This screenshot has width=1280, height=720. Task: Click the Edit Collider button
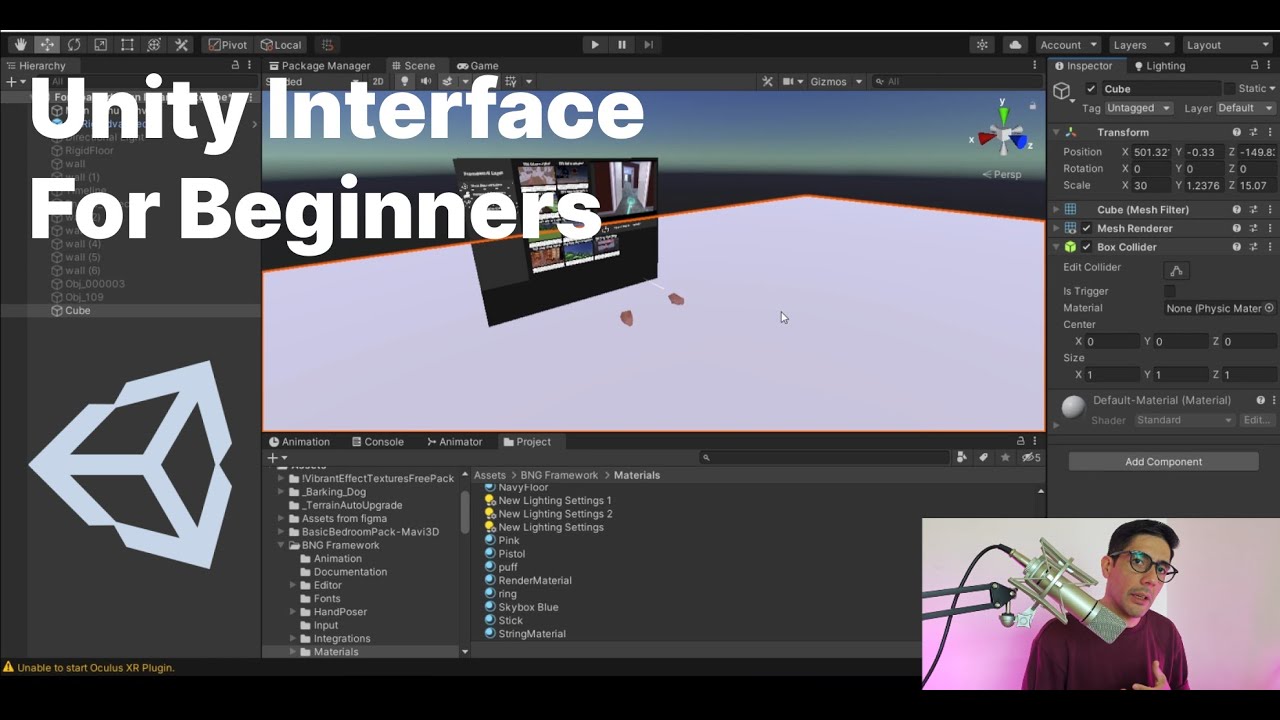click(1176, 270)
